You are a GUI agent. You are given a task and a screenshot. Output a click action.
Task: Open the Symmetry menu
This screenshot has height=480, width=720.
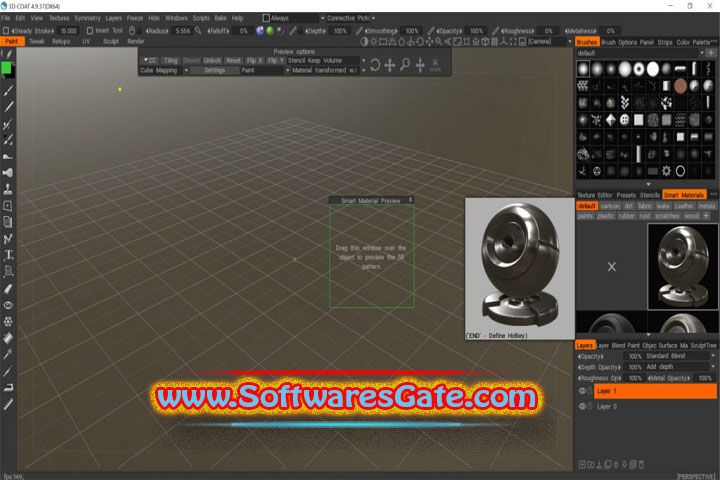(x=87, y=18)
